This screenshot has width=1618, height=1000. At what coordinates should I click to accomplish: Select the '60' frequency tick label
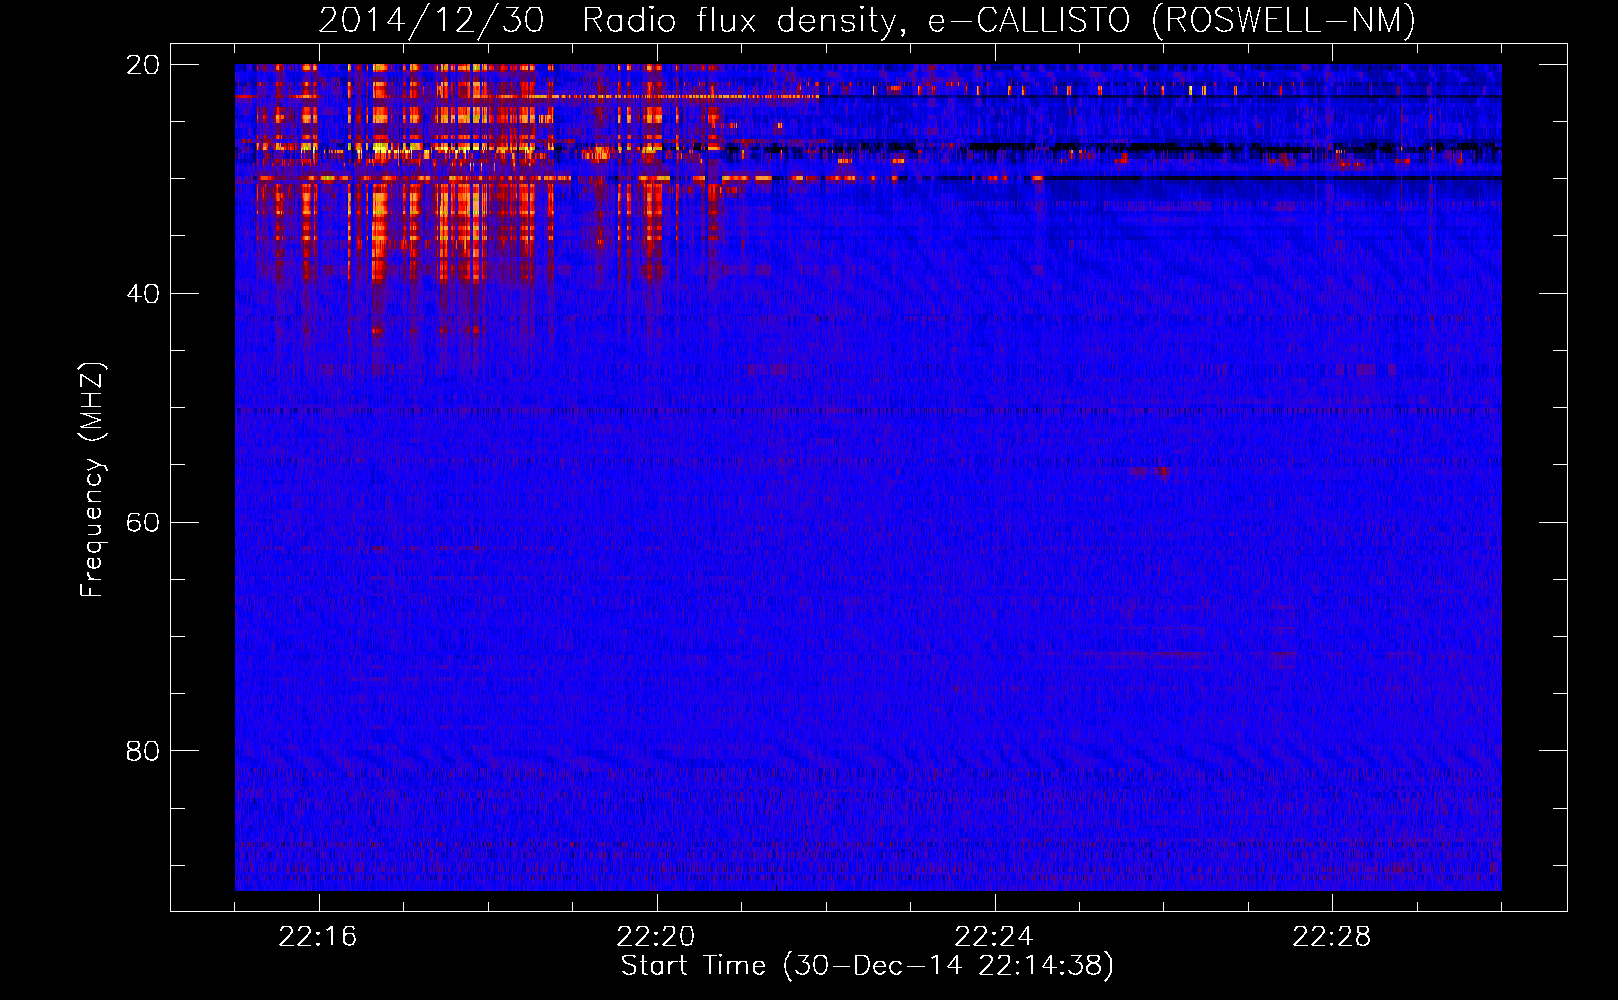pyautogui.click(x=143, y=523)
